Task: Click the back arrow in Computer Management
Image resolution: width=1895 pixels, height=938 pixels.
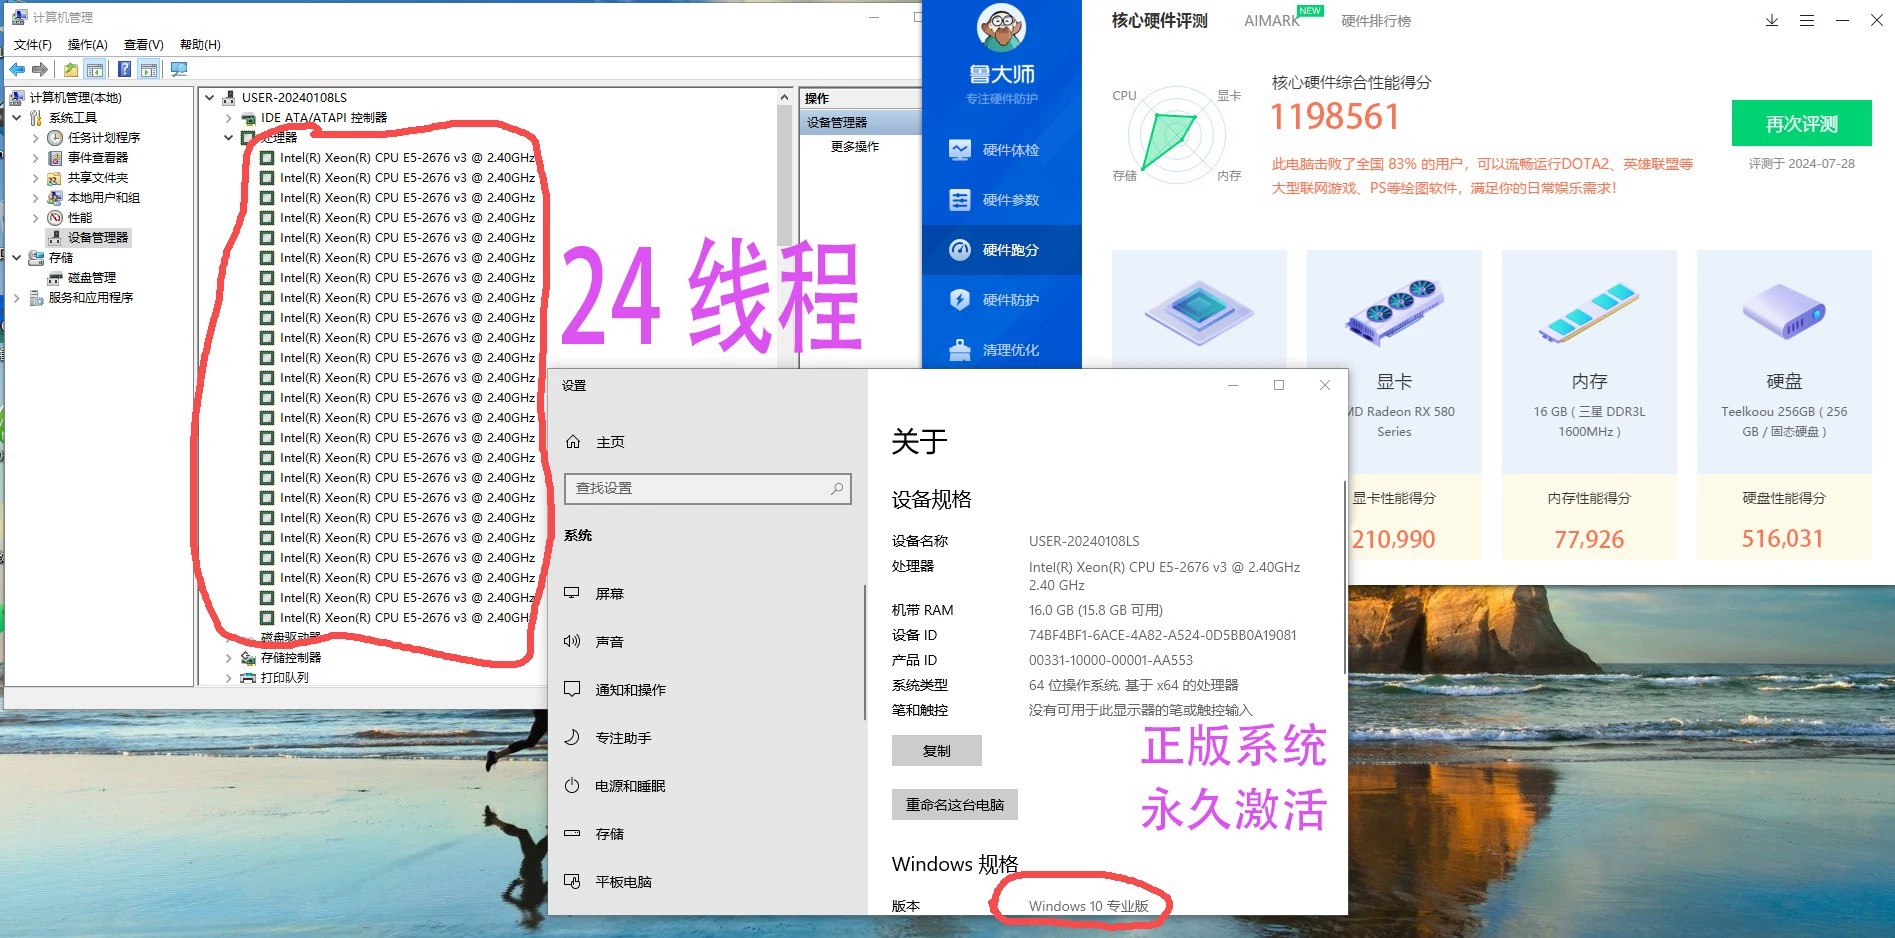Action: (16, 69)
